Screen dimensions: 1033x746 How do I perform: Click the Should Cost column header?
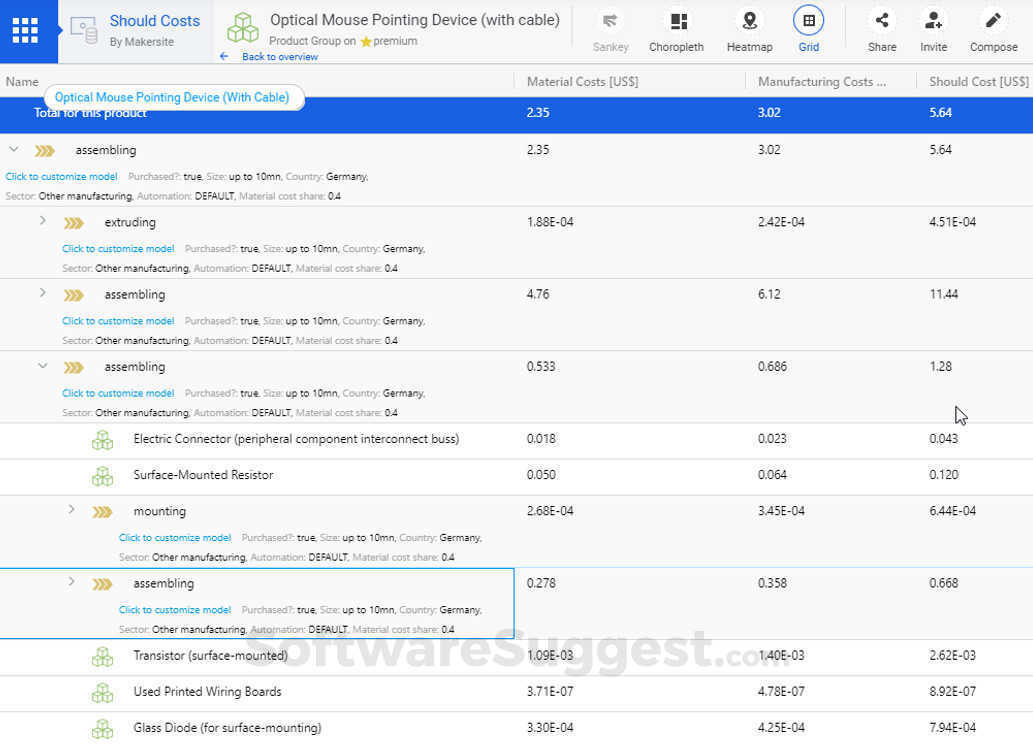978,82
